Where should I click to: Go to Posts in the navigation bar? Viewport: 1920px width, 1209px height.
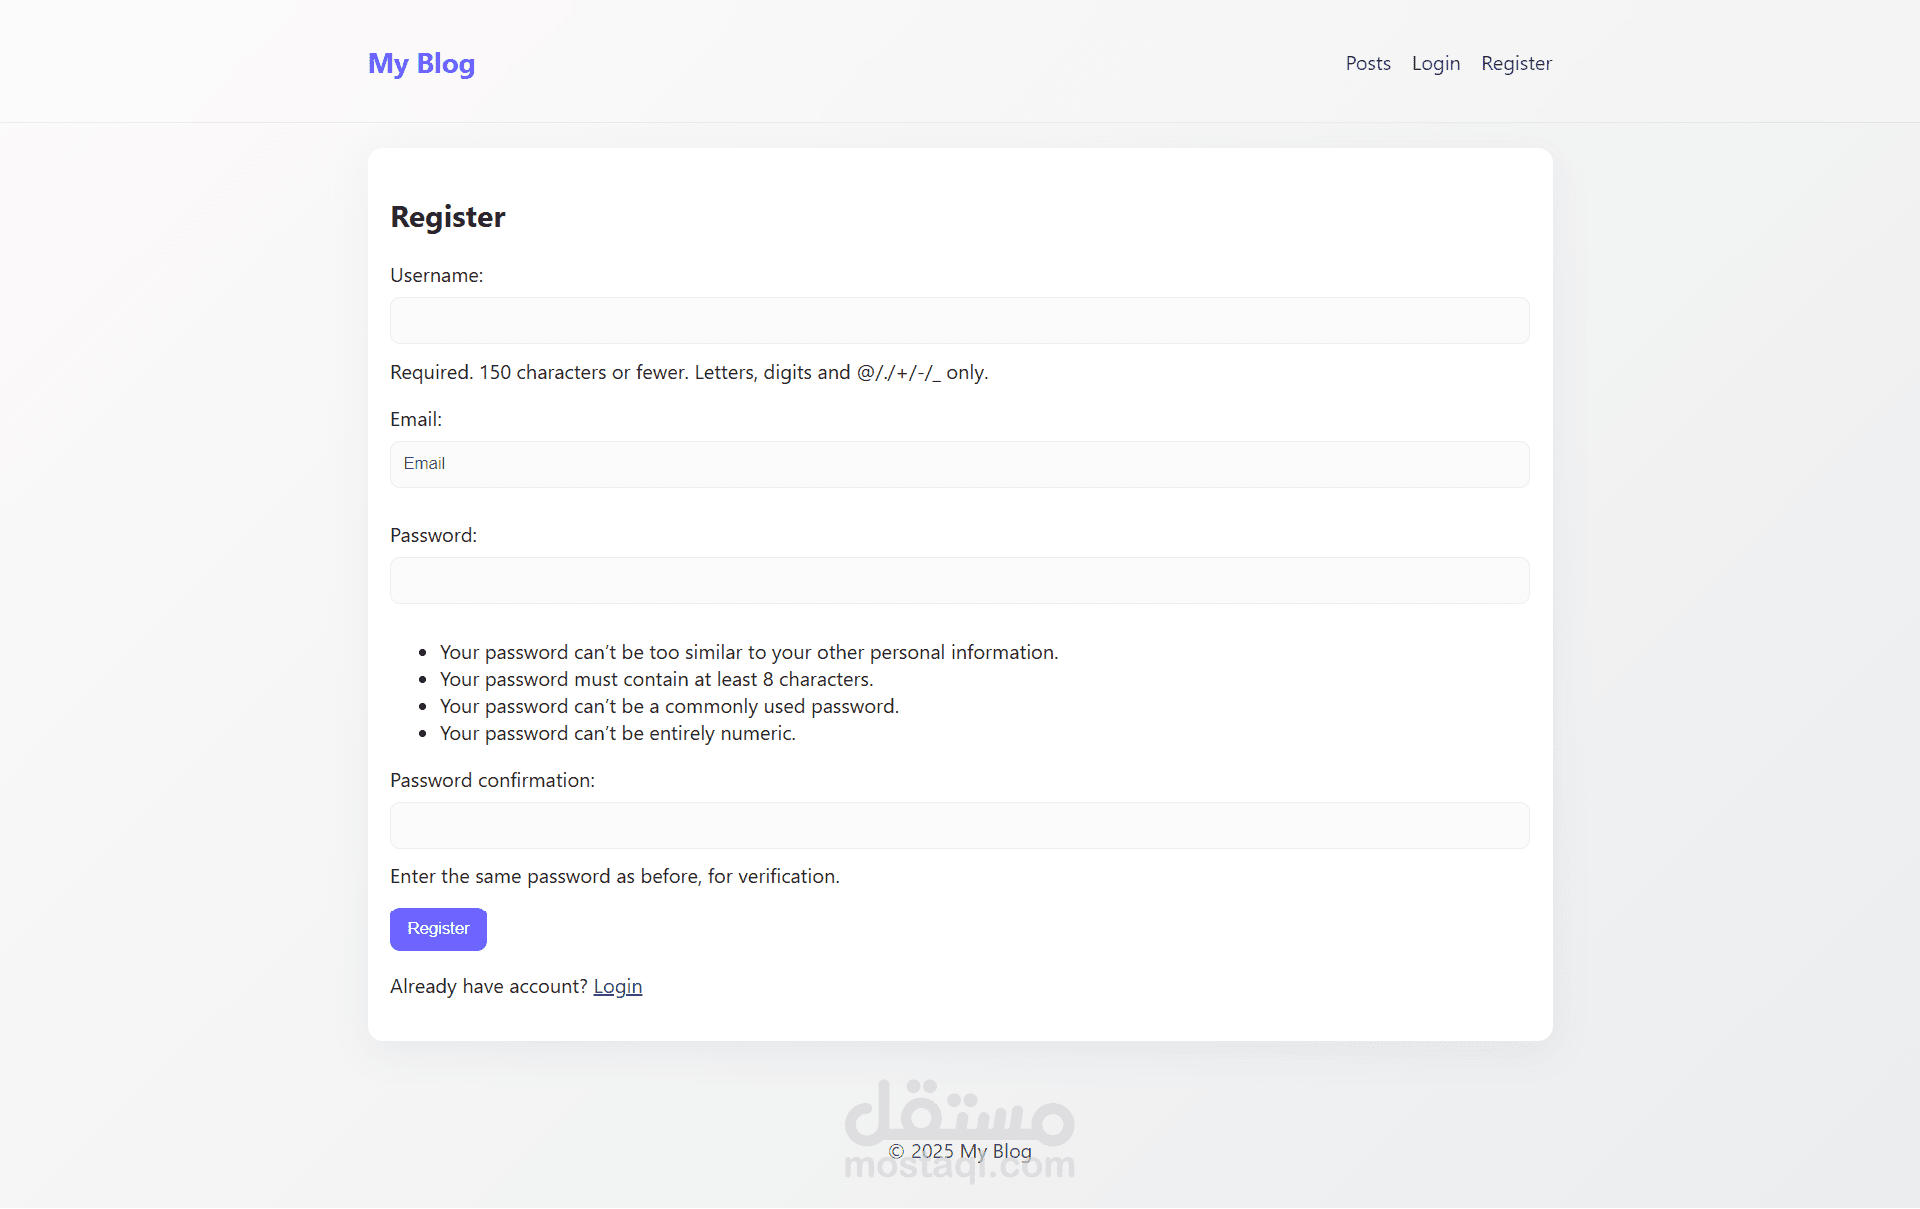pyautogui.click(x=1368, y=63)
